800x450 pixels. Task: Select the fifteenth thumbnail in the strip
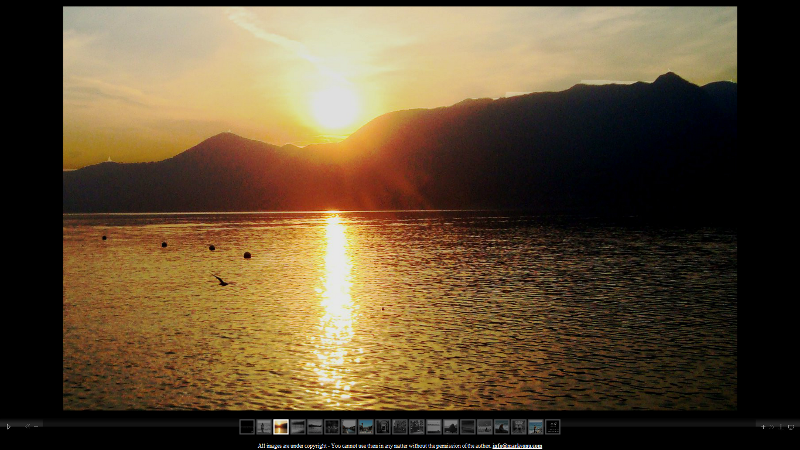485,427
